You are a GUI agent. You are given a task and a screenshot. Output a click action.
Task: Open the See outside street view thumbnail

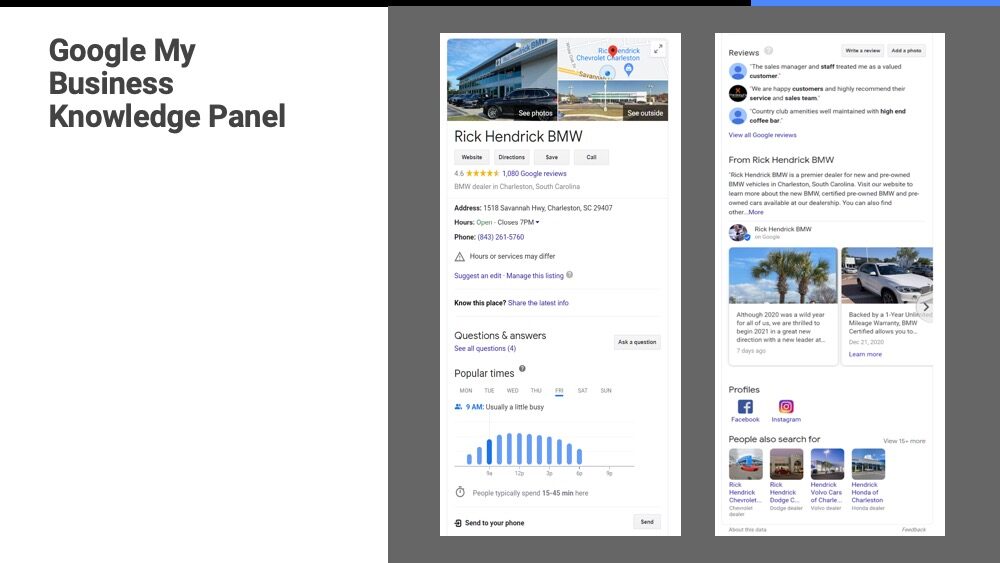[613, 101]
